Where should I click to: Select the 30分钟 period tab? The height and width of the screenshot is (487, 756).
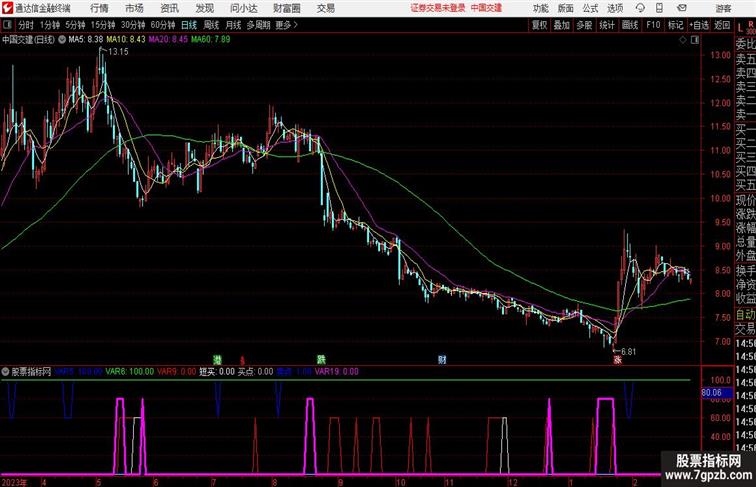pyautogui.click(x=133, y=25)
